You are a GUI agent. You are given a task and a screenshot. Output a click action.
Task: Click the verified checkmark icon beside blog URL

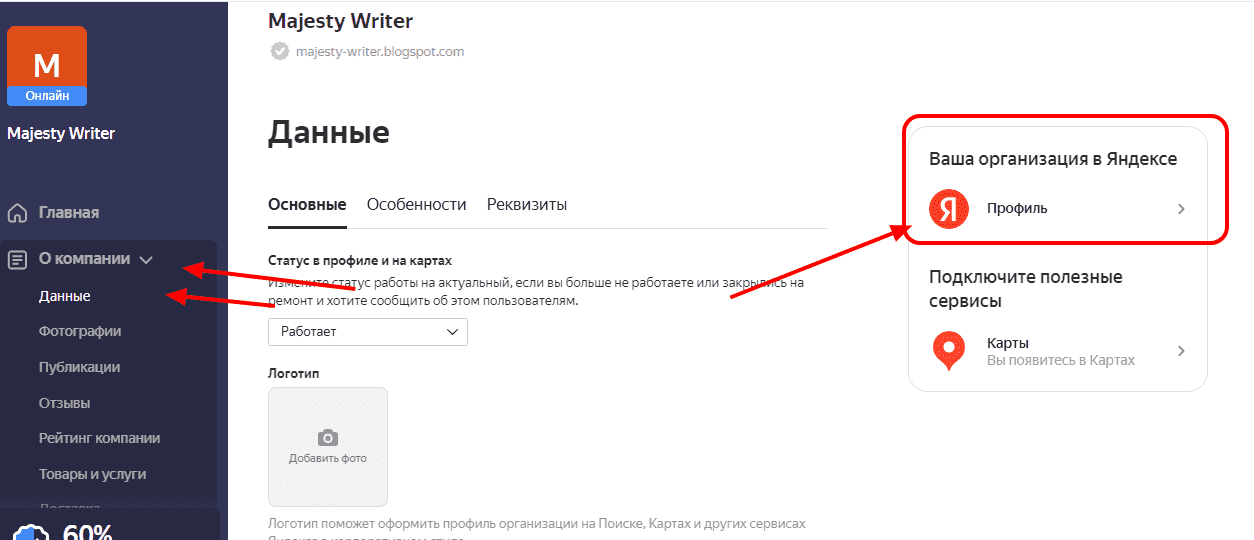click(x=279, y=51)
